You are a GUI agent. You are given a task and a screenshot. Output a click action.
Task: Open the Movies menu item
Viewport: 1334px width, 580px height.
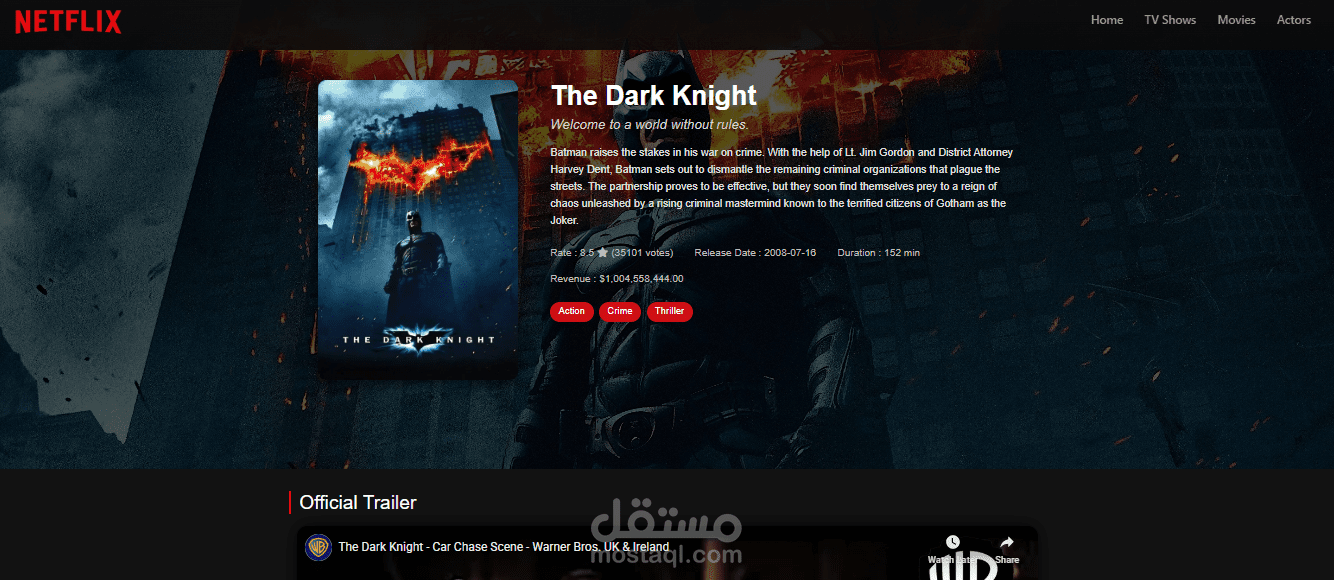[x=1236, y=20]
